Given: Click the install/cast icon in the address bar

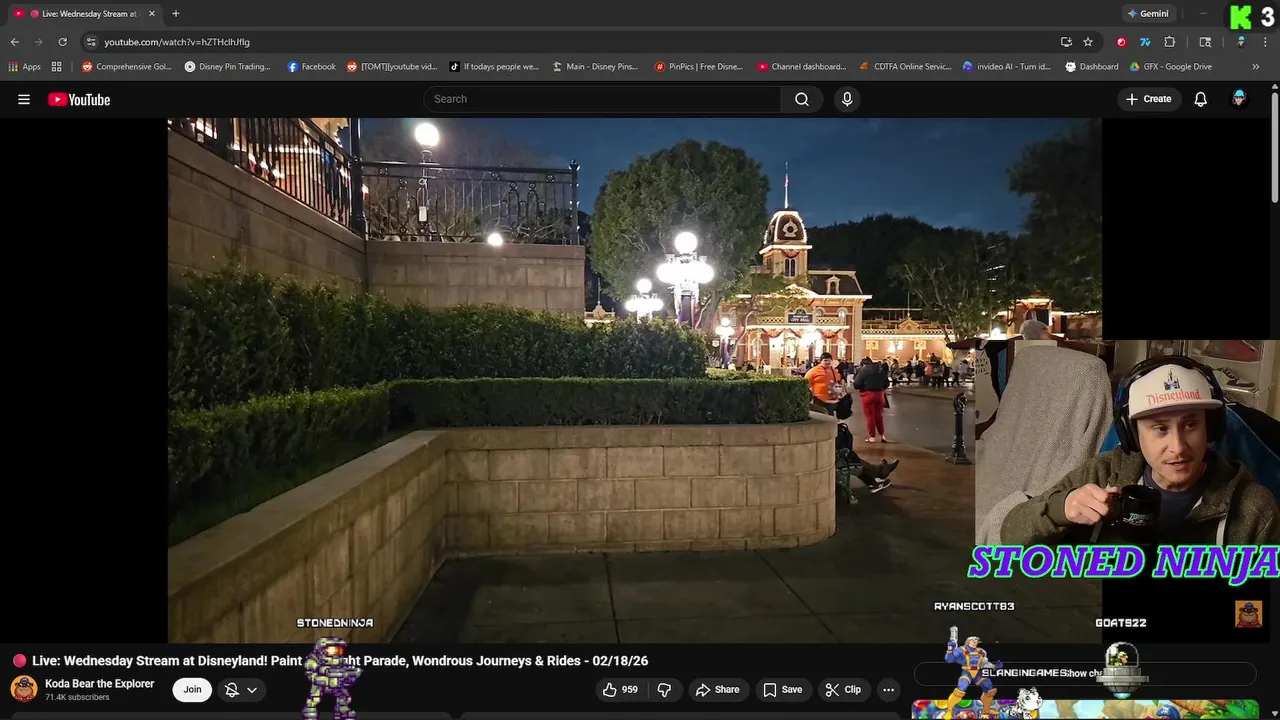Looking at the screenshot, I should click(1066, 42).
